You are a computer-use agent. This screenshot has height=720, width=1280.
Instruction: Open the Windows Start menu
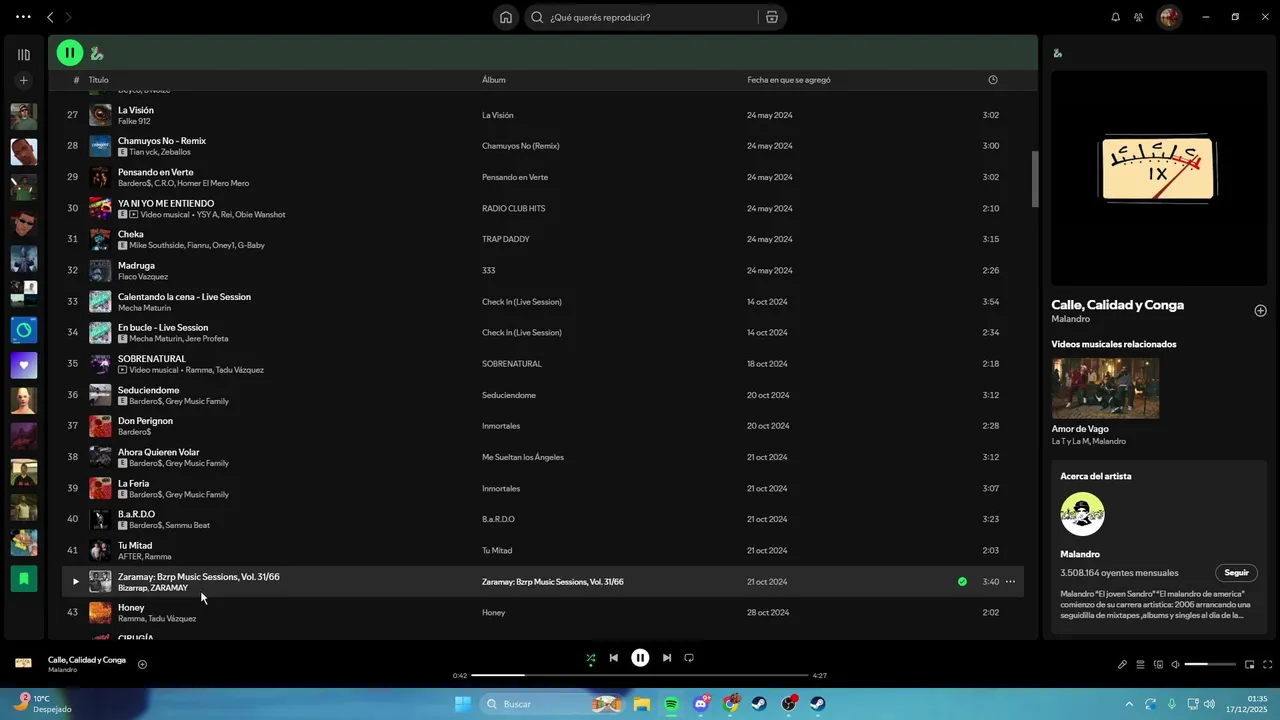pyautogui.click(x=463, y=704)
